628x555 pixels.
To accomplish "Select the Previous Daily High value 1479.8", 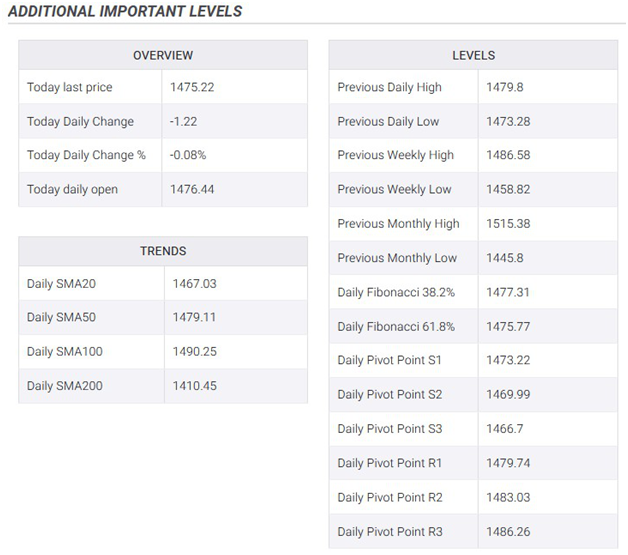I will tap(505, 87).
